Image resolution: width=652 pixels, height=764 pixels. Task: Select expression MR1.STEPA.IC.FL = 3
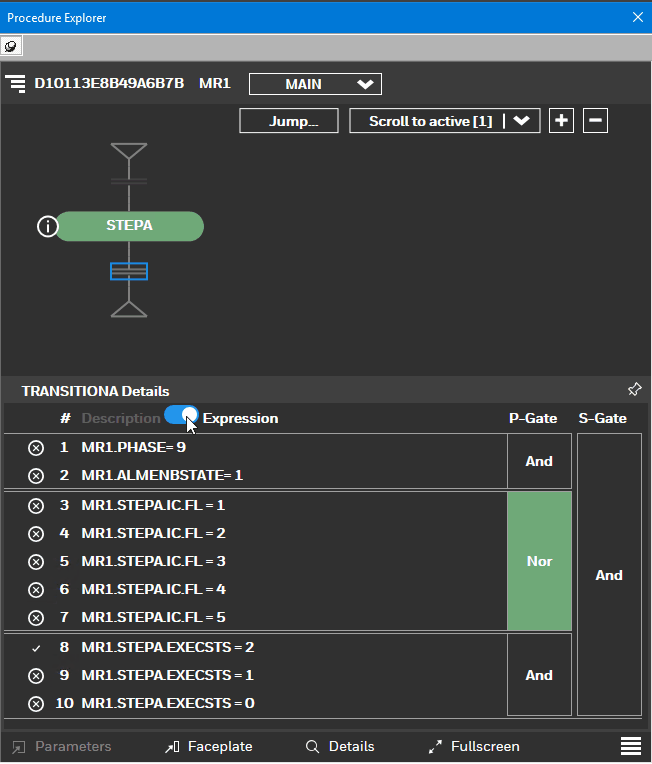(153, 561)
